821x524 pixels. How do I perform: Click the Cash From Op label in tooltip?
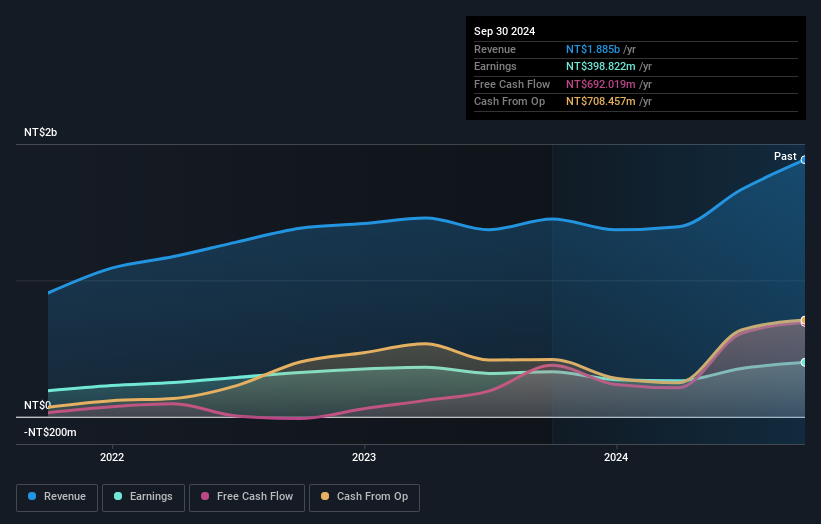[509, 102]
